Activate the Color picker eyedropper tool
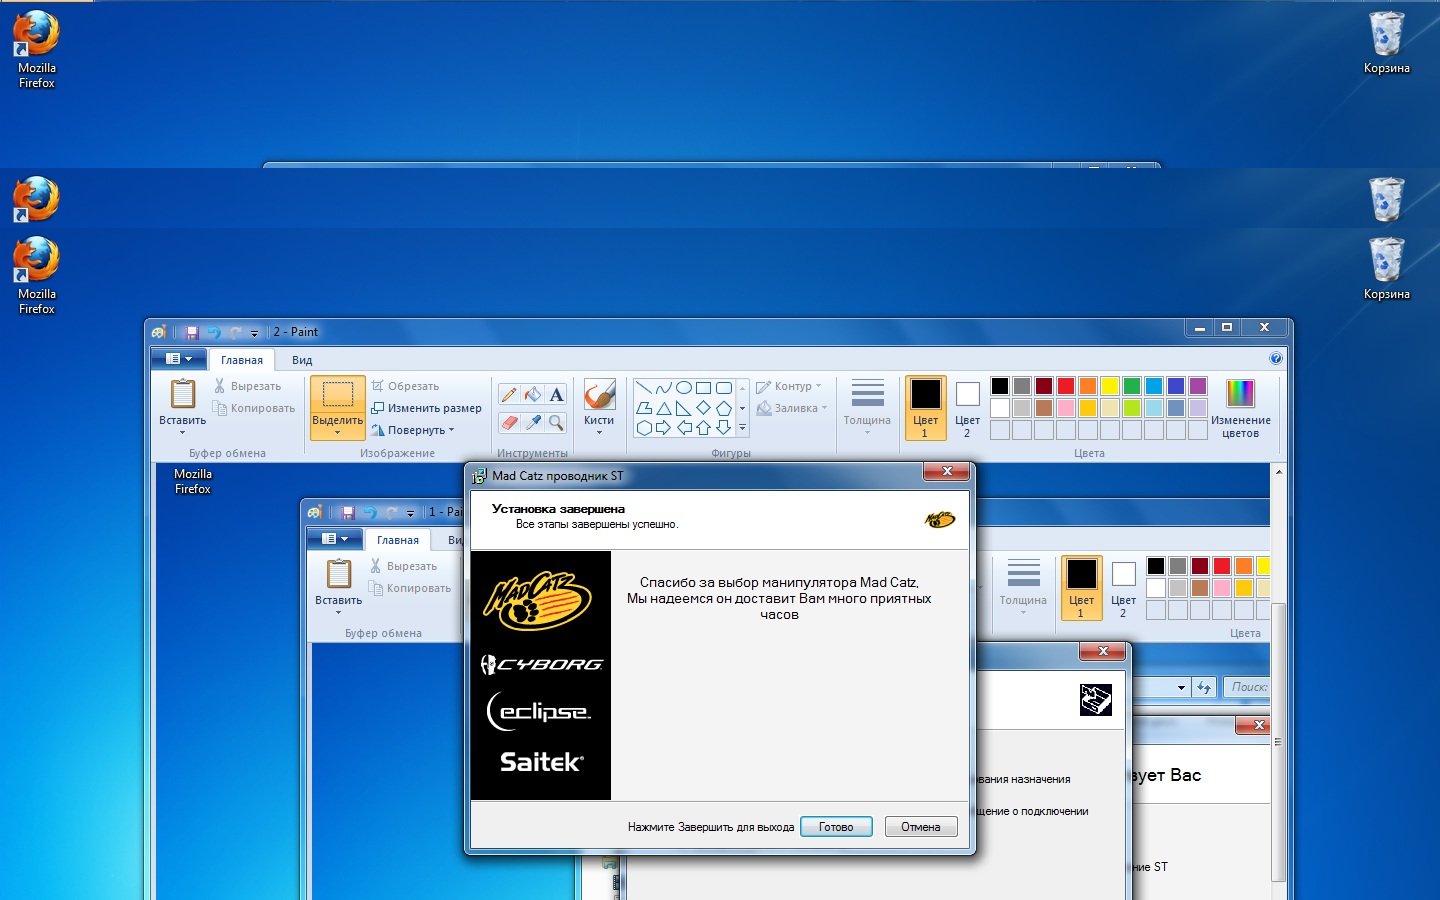The width and height of the screenshot is (1440, 900). pyautogui.click(x=533, y=423)
